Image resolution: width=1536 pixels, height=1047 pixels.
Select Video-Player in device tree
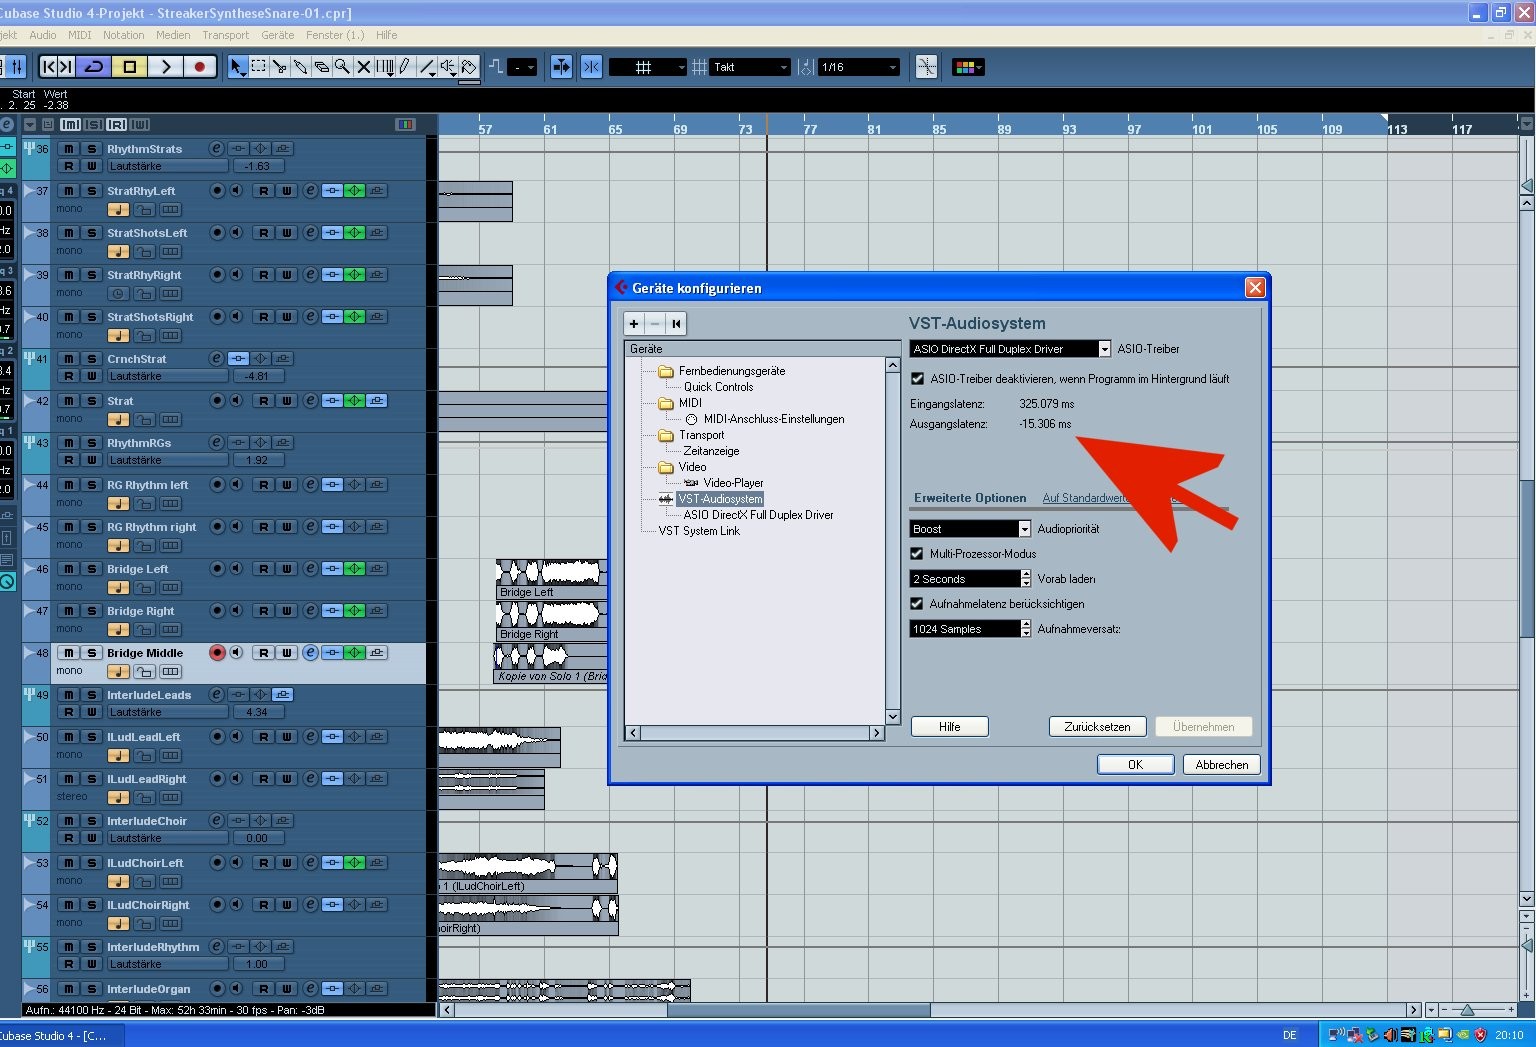pyautogui.click(x=733, y=483)
